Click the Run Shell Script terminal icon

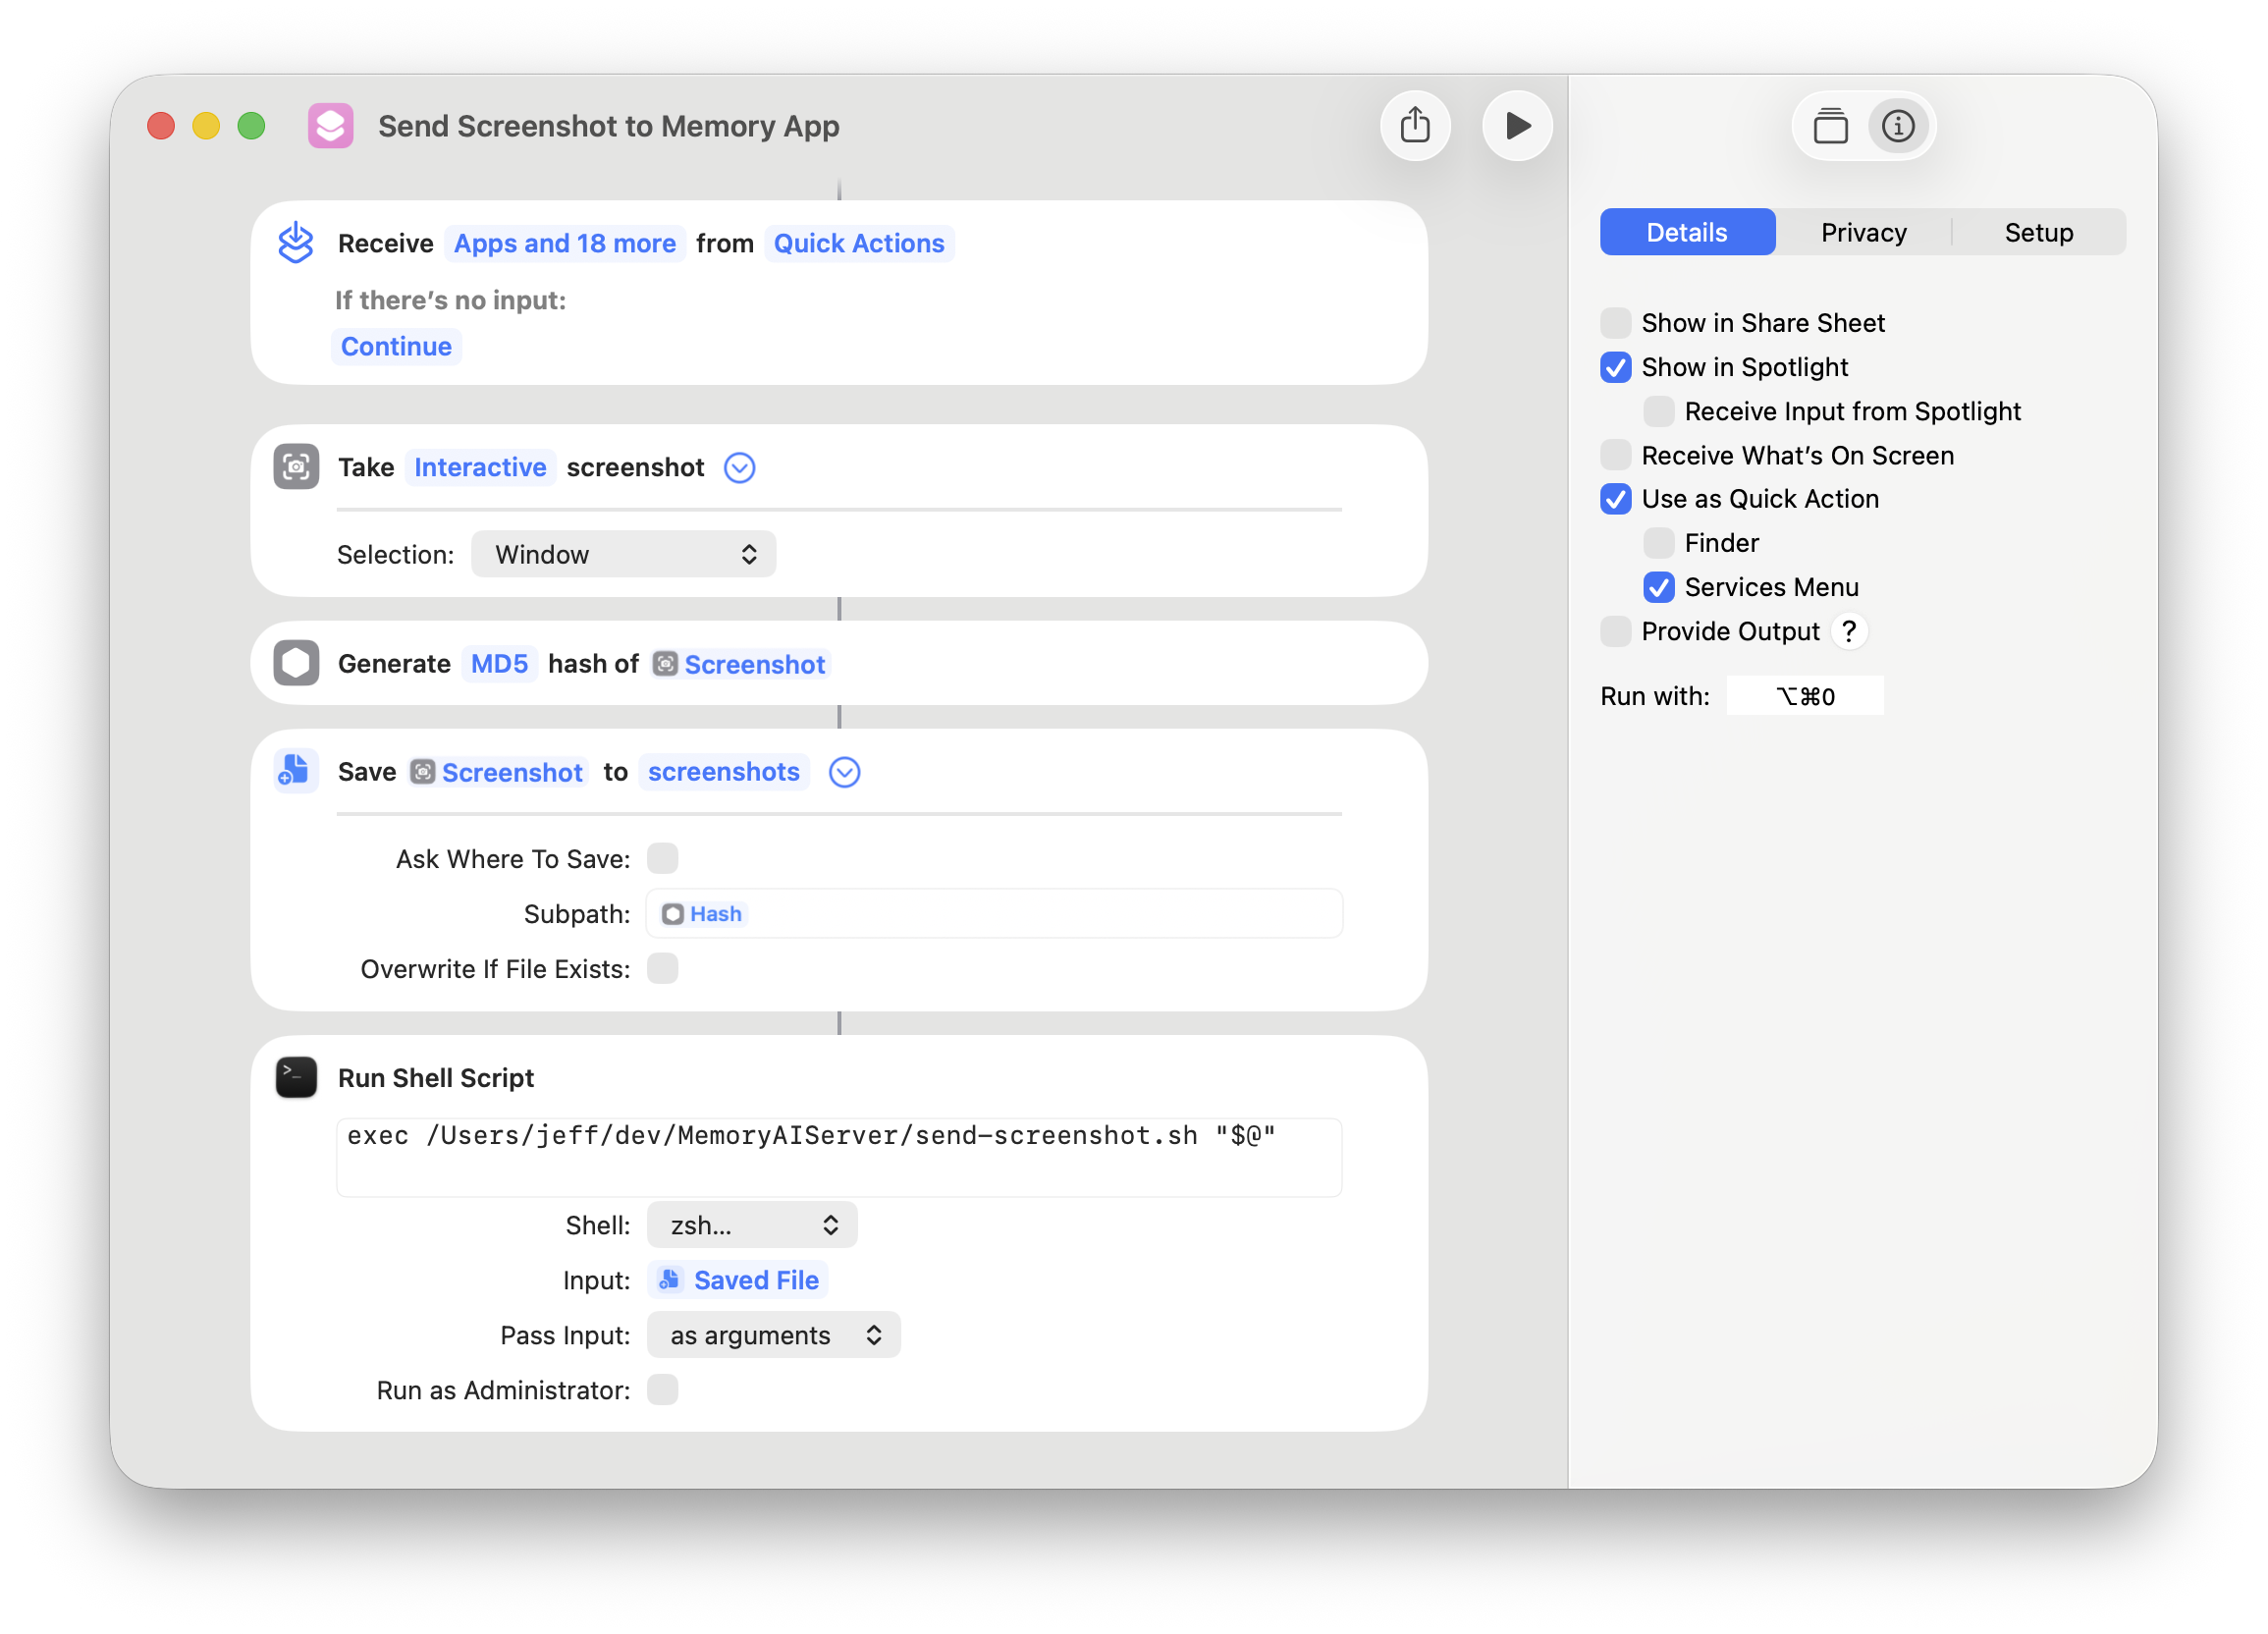coord(296,1077)
